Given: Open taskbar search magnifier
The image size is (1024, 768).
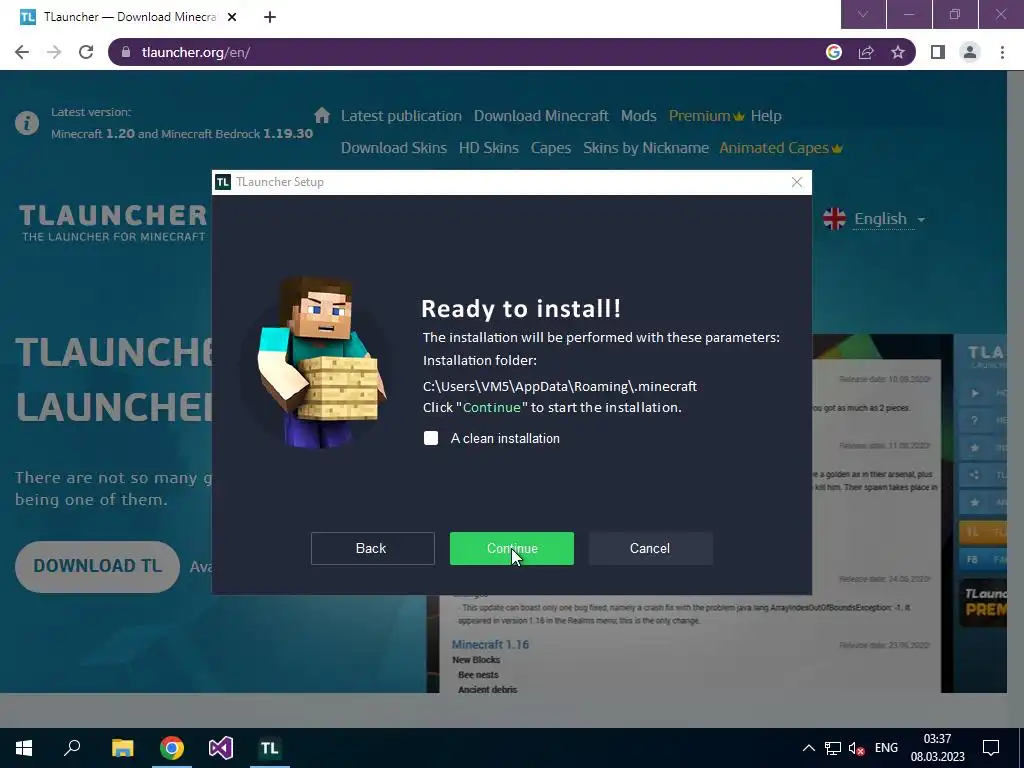Looking at the screenshot, I should click(72, 748).
